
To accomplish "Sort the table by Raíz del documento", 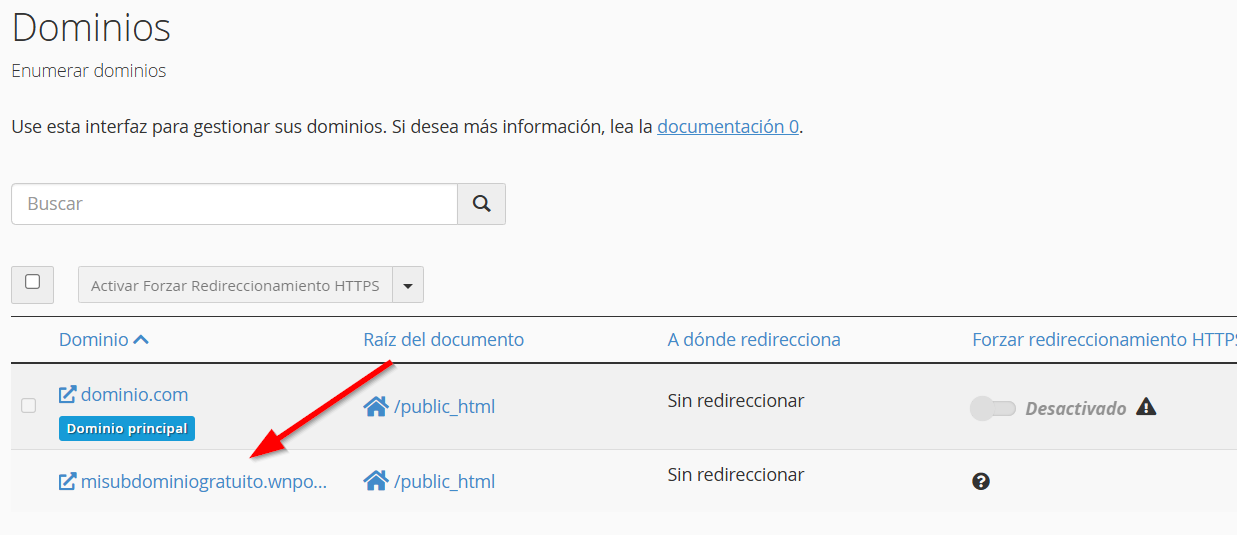I will pos(443,340).
